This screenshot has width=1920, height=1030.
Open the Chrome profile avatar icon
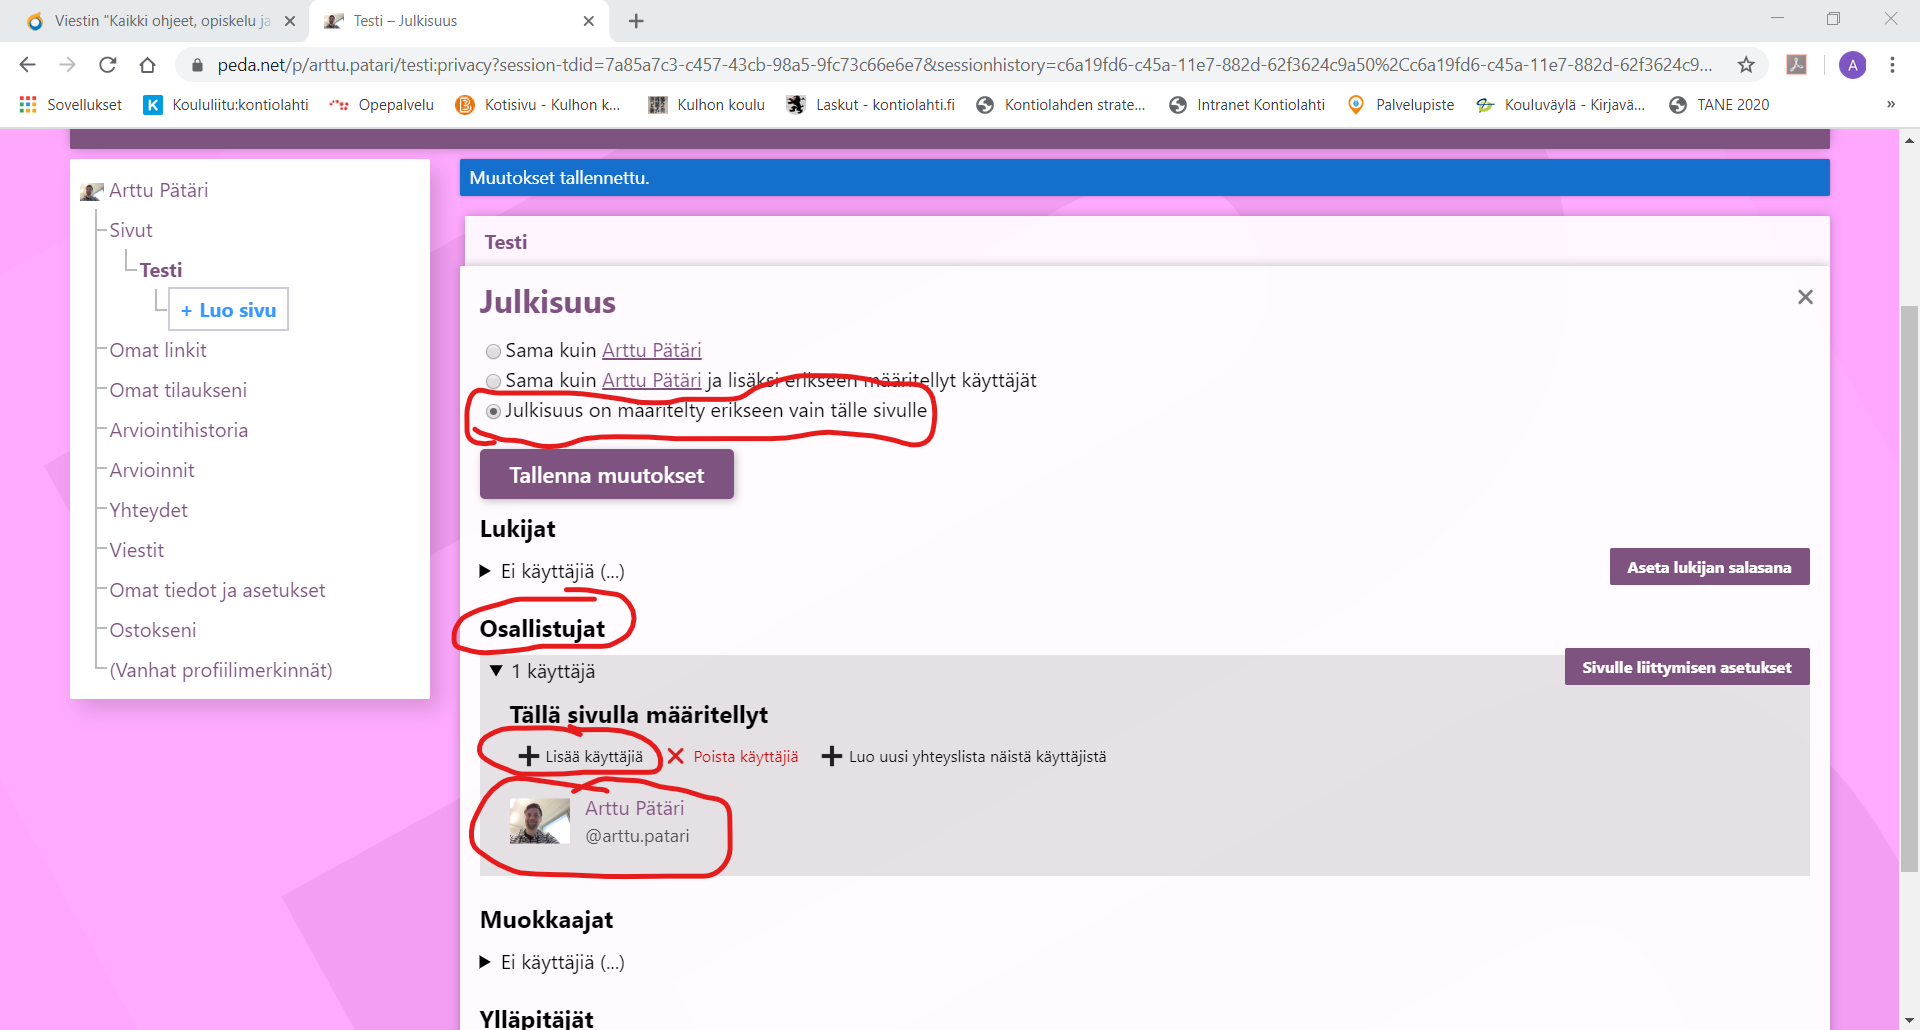pos(1852,65)
